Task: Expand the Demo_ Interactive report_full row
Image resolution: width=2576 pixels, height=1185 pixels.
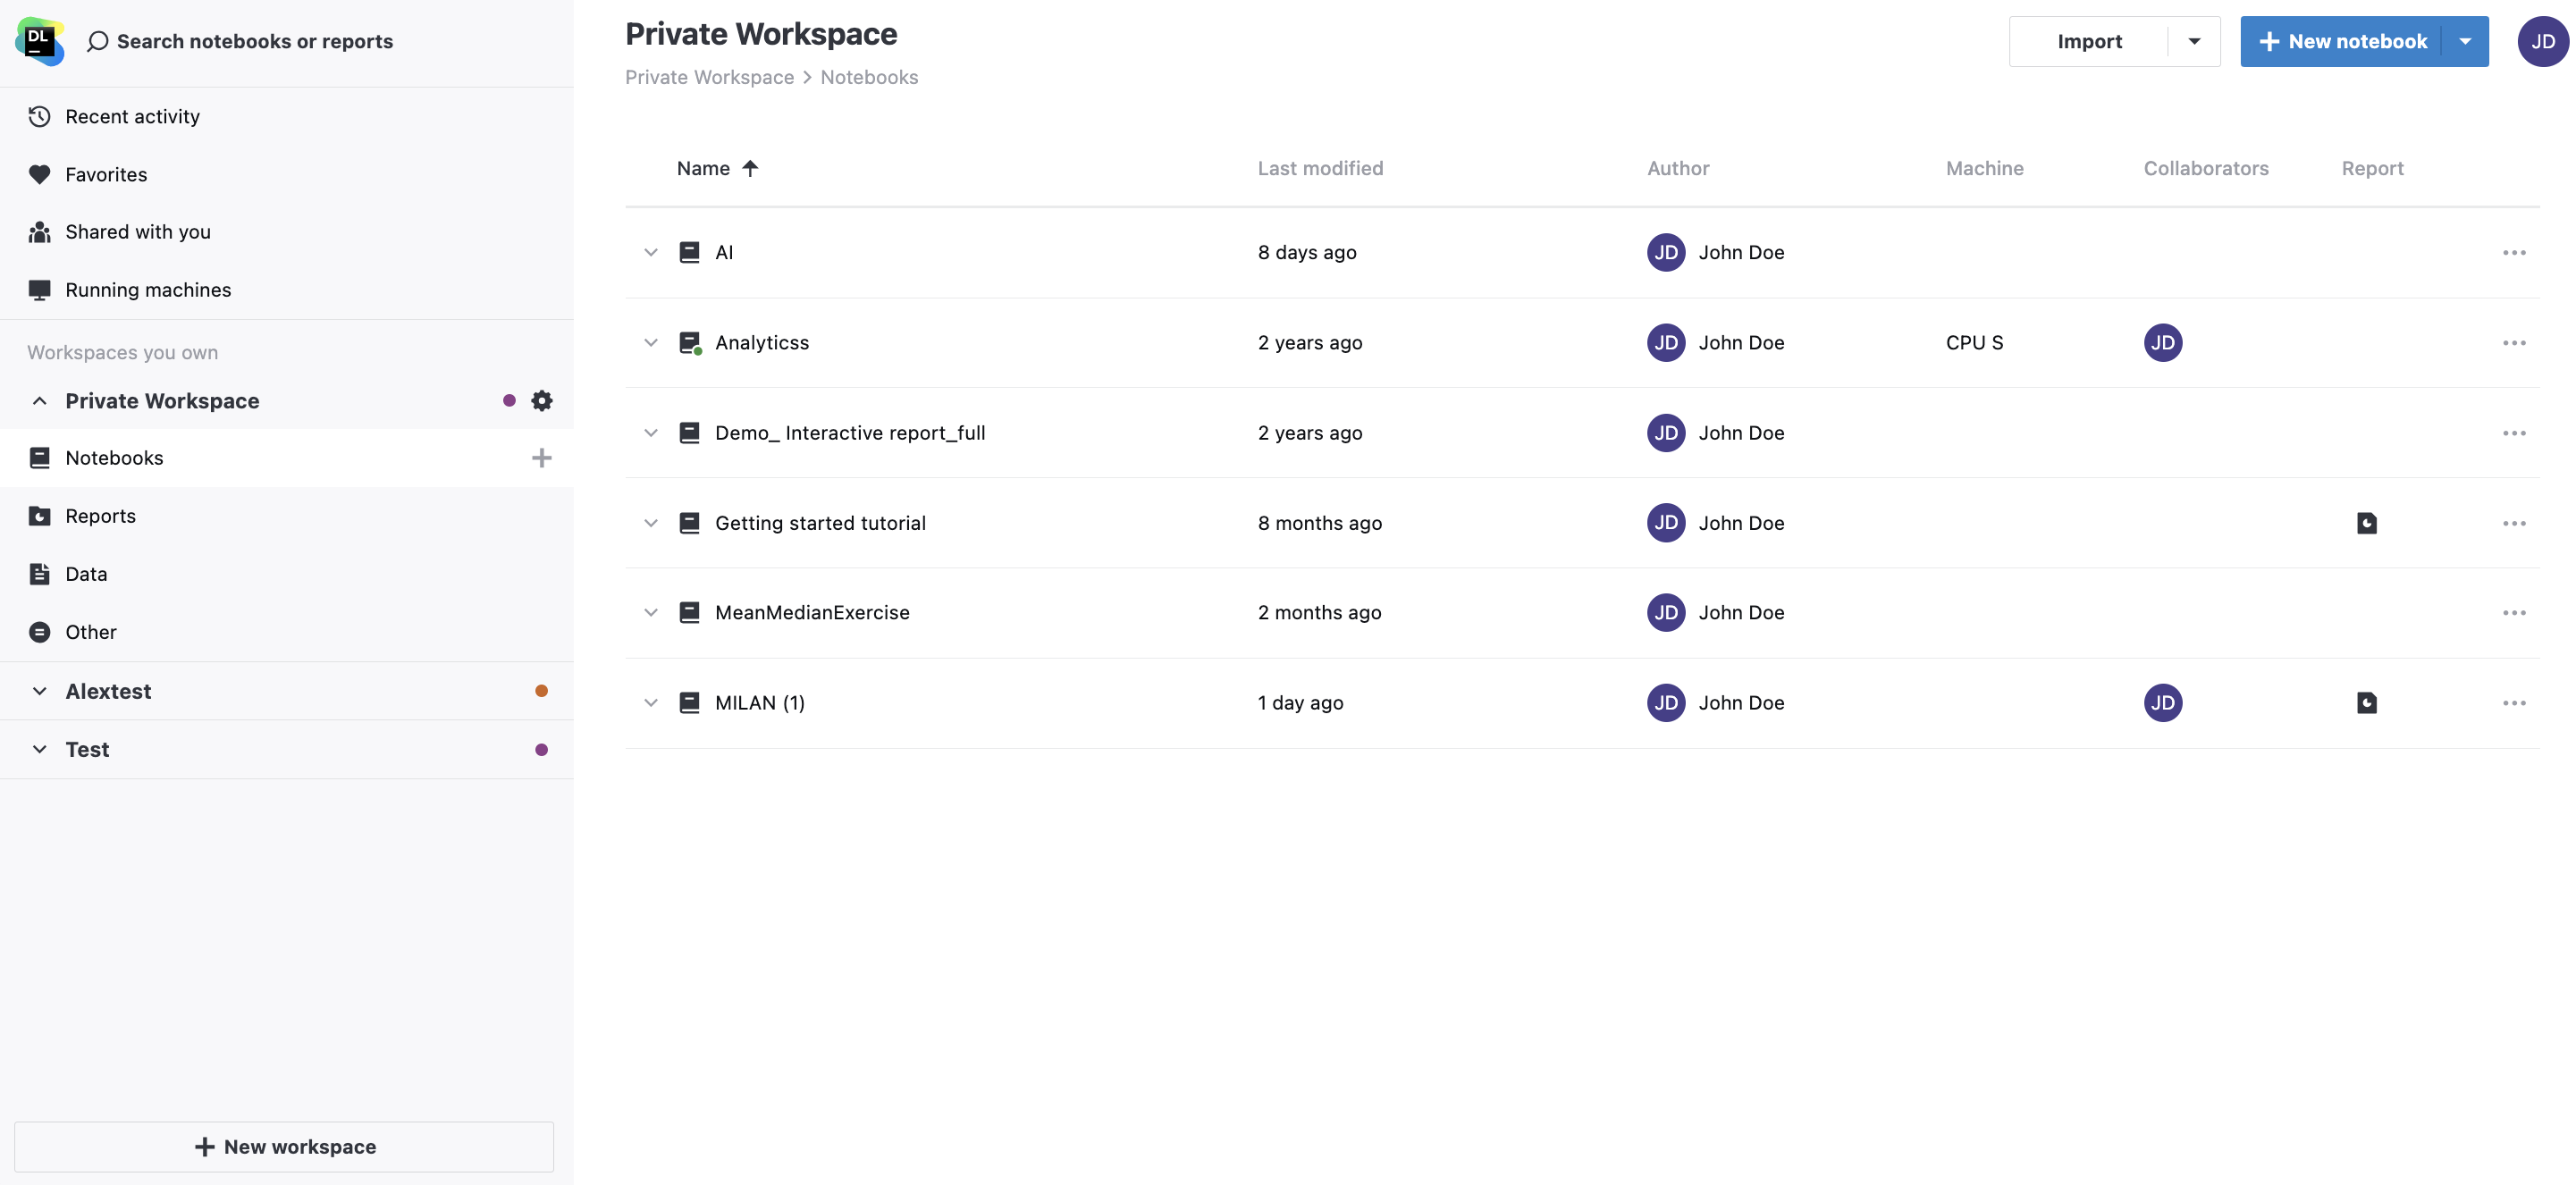Action: tap(651, 432)
